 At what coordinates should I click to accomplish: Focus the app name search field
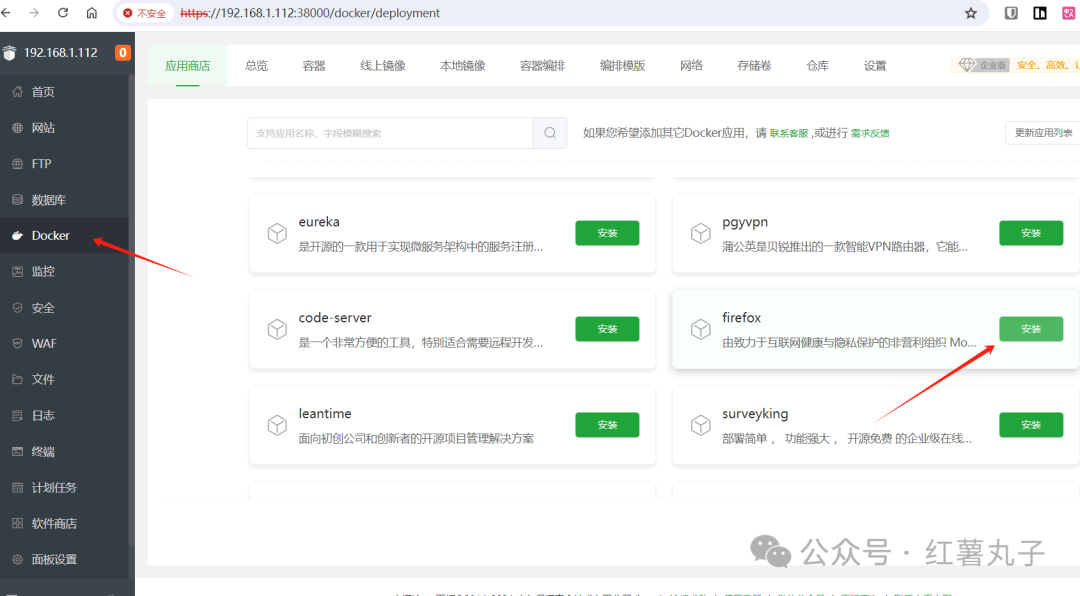[390, 133]
